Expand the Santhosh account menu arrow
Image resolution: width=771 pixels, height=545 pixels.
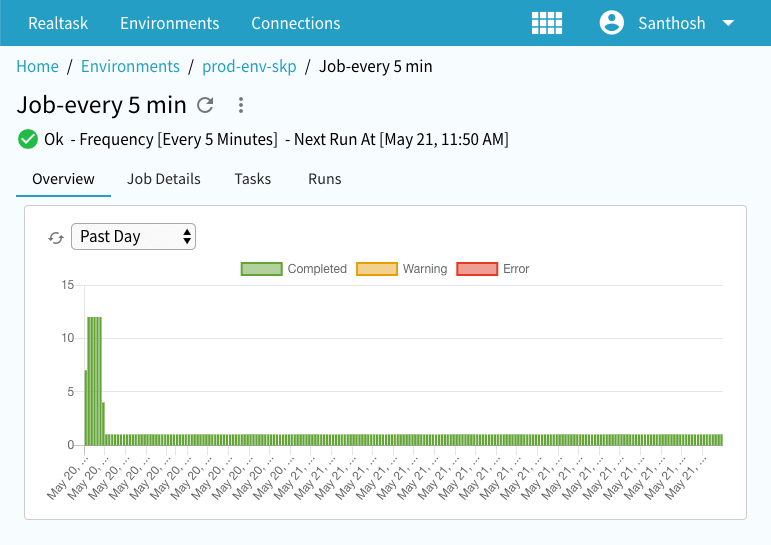click(728, 23)
